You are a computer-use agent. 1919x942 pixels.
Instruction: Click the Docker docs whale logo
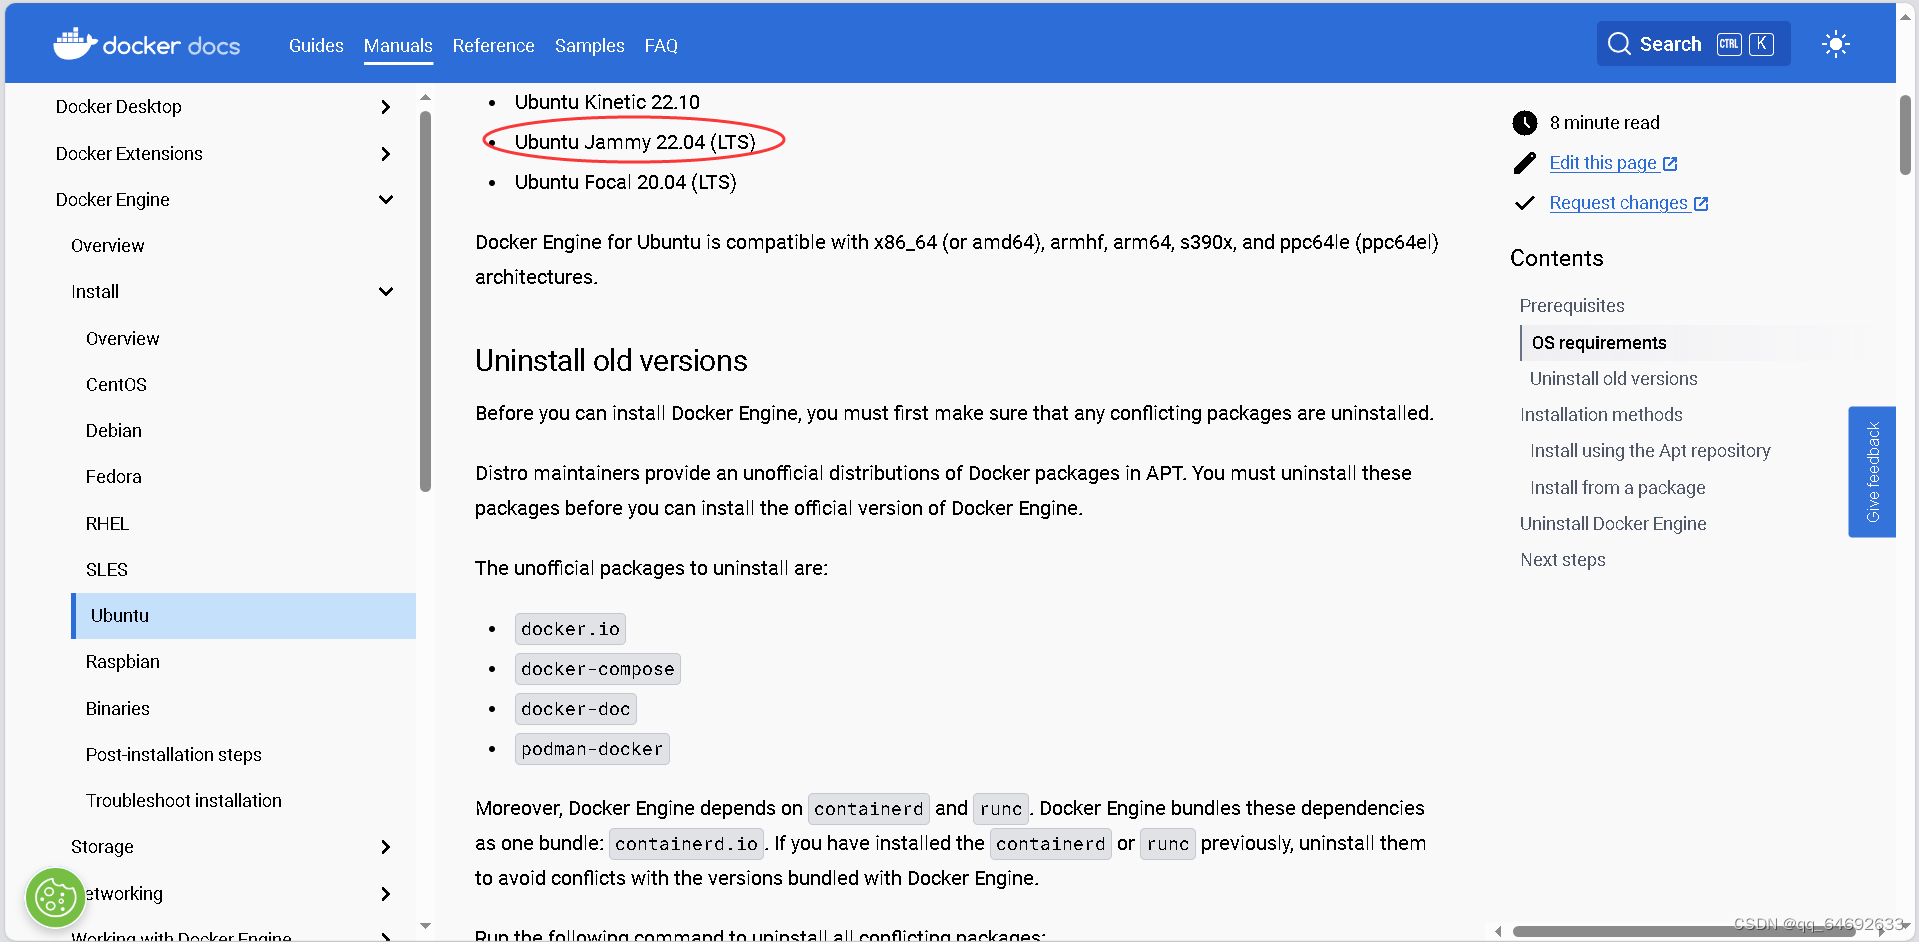click(x=75, y=44)
